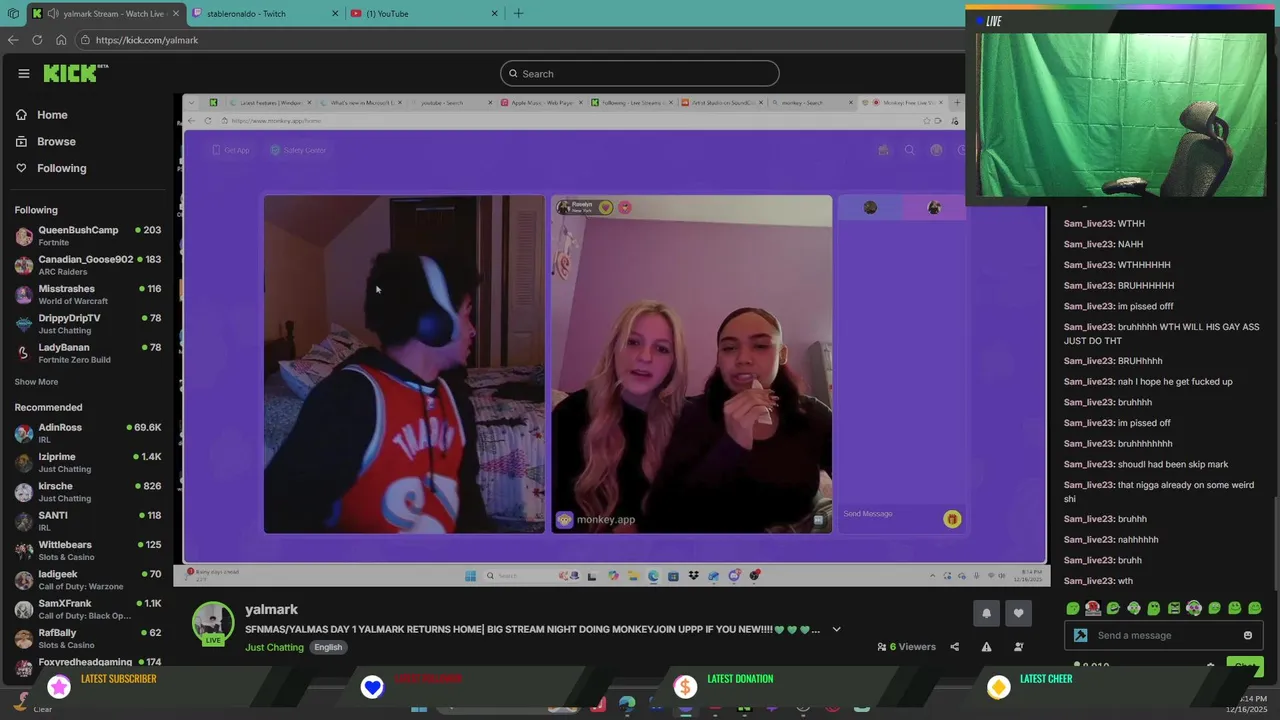Switch to the yalmark Stream tab
This screenshot has width=1280, height=720.
104,13
